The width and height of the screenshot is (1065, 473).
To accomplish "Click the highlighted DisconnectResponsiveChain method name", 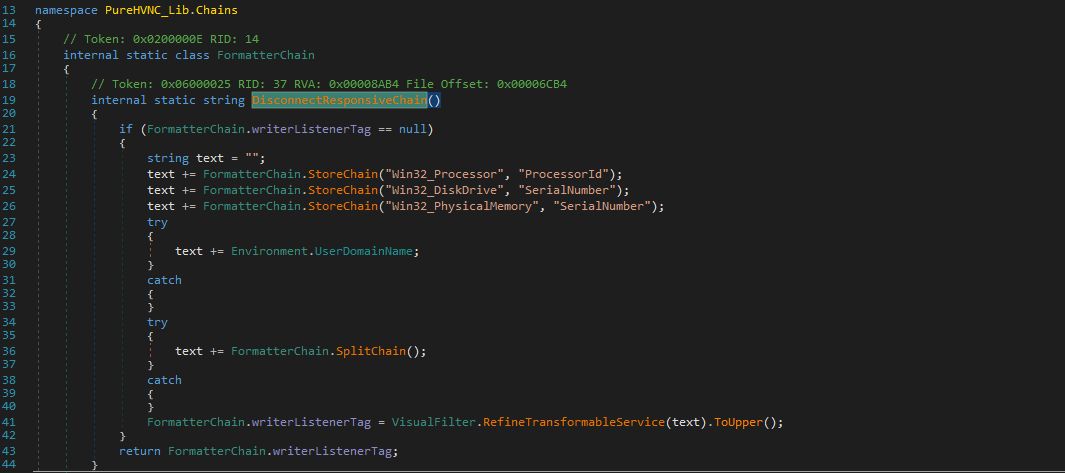I will click(339, 100).
